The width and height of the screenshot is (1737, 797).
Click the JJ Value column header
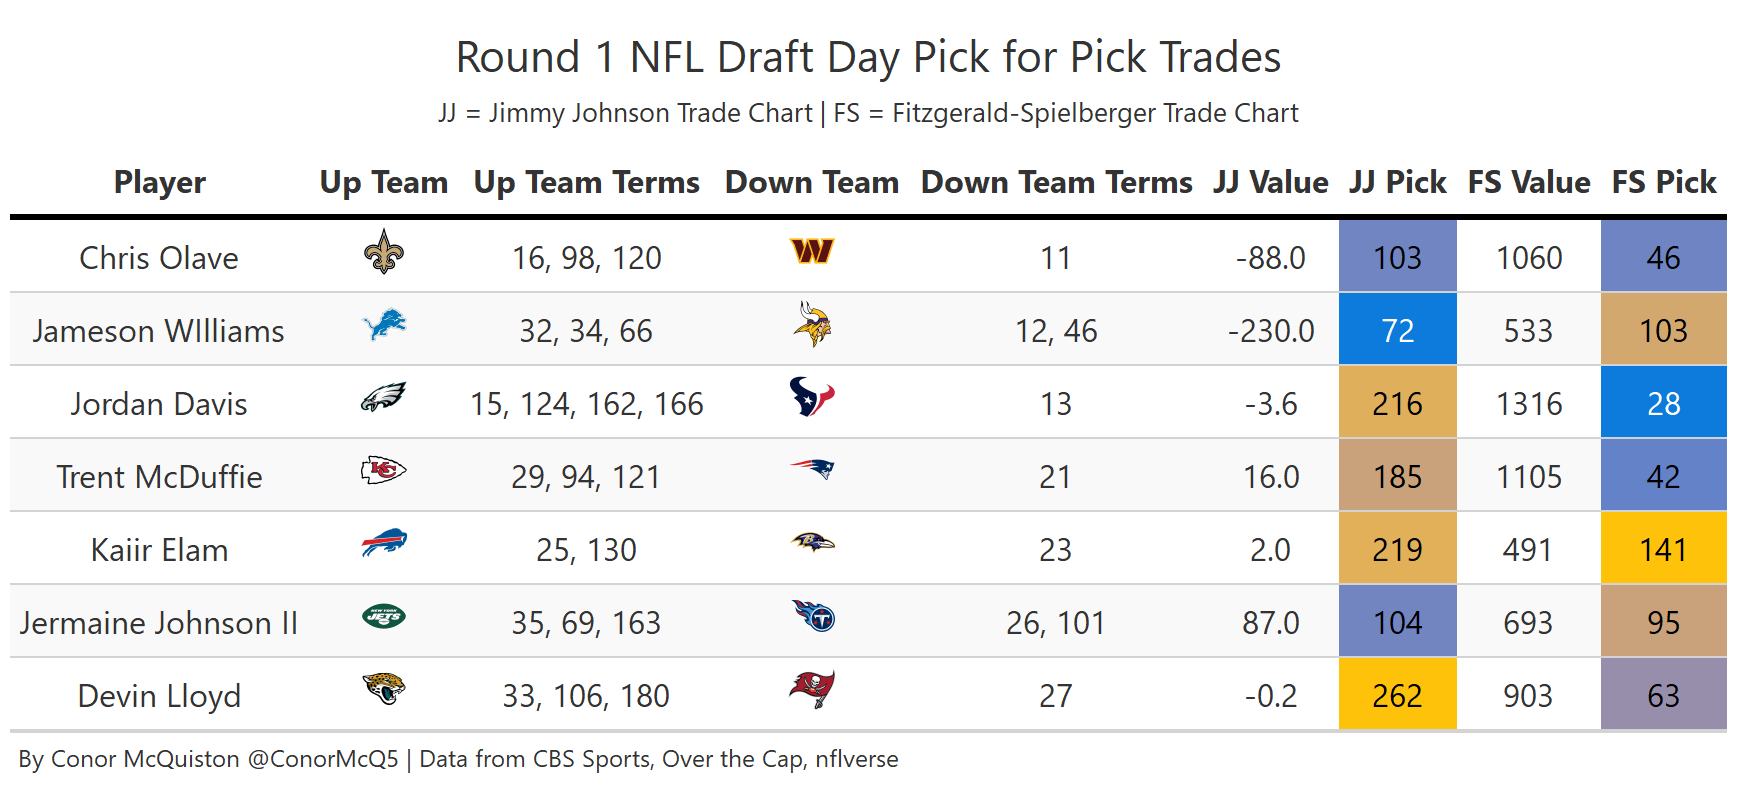click(x=1271, y=182)
